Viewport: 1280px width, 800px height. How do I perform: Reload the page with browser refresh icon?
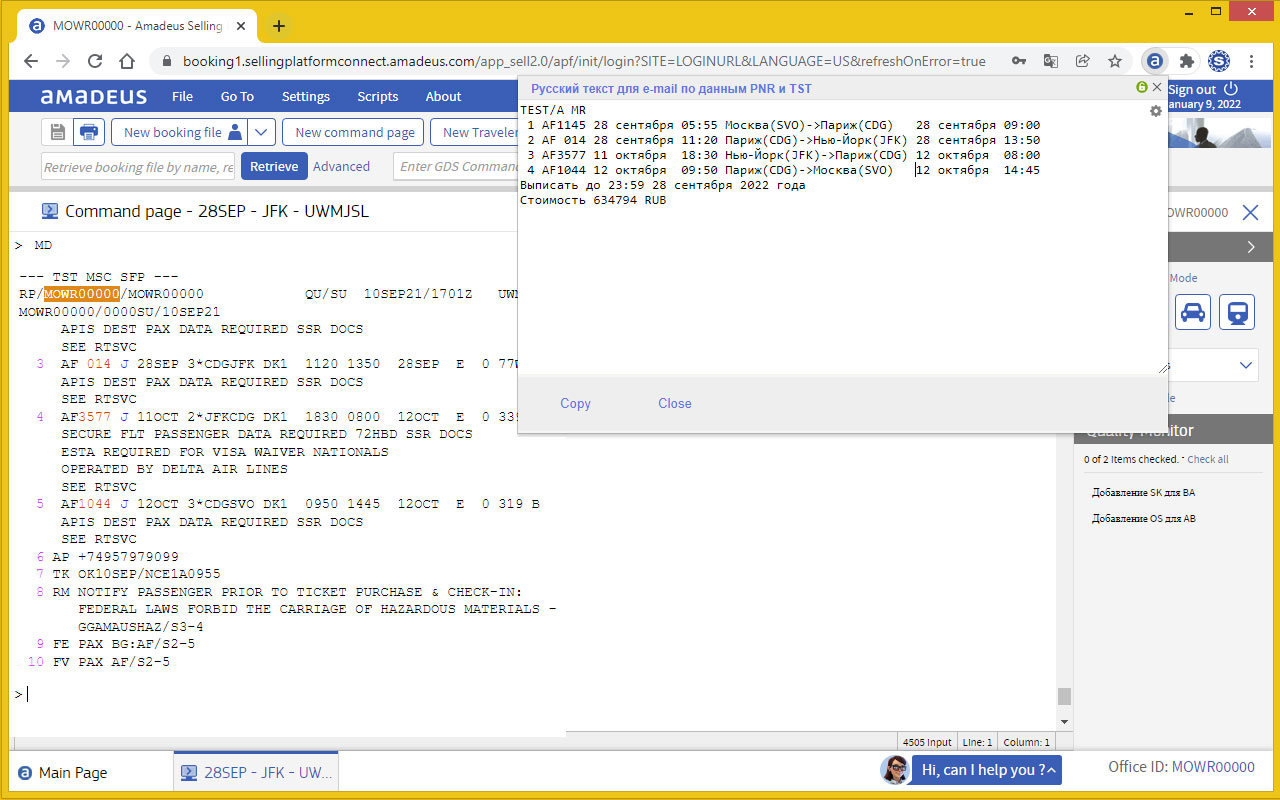[x=95, y=61]
